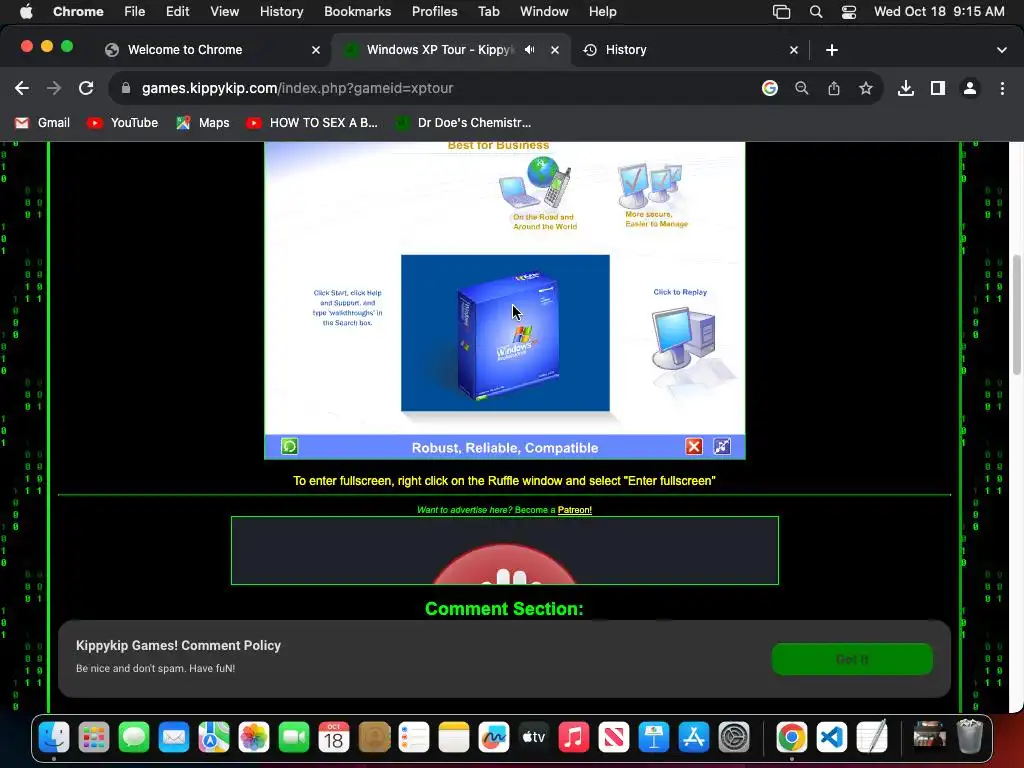This screenshot has height=768, width=1024.
Task: Open the Trash in the dock
Action: pos(970,737)
